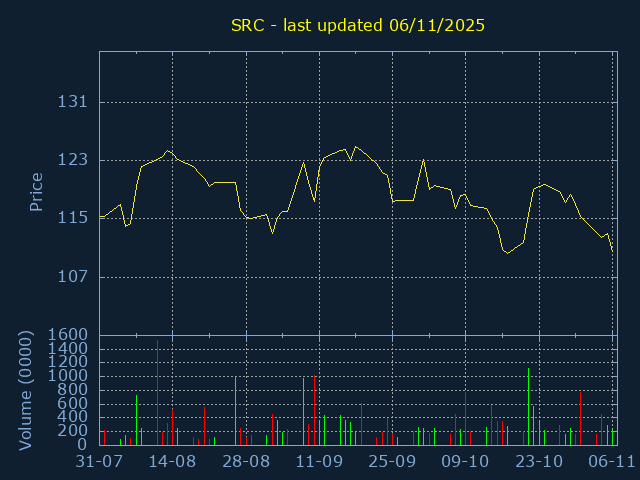The width and height of the screenshot is (640, 480).
Task: Click the 115 price axis label
Action: (x=73, y=218)
